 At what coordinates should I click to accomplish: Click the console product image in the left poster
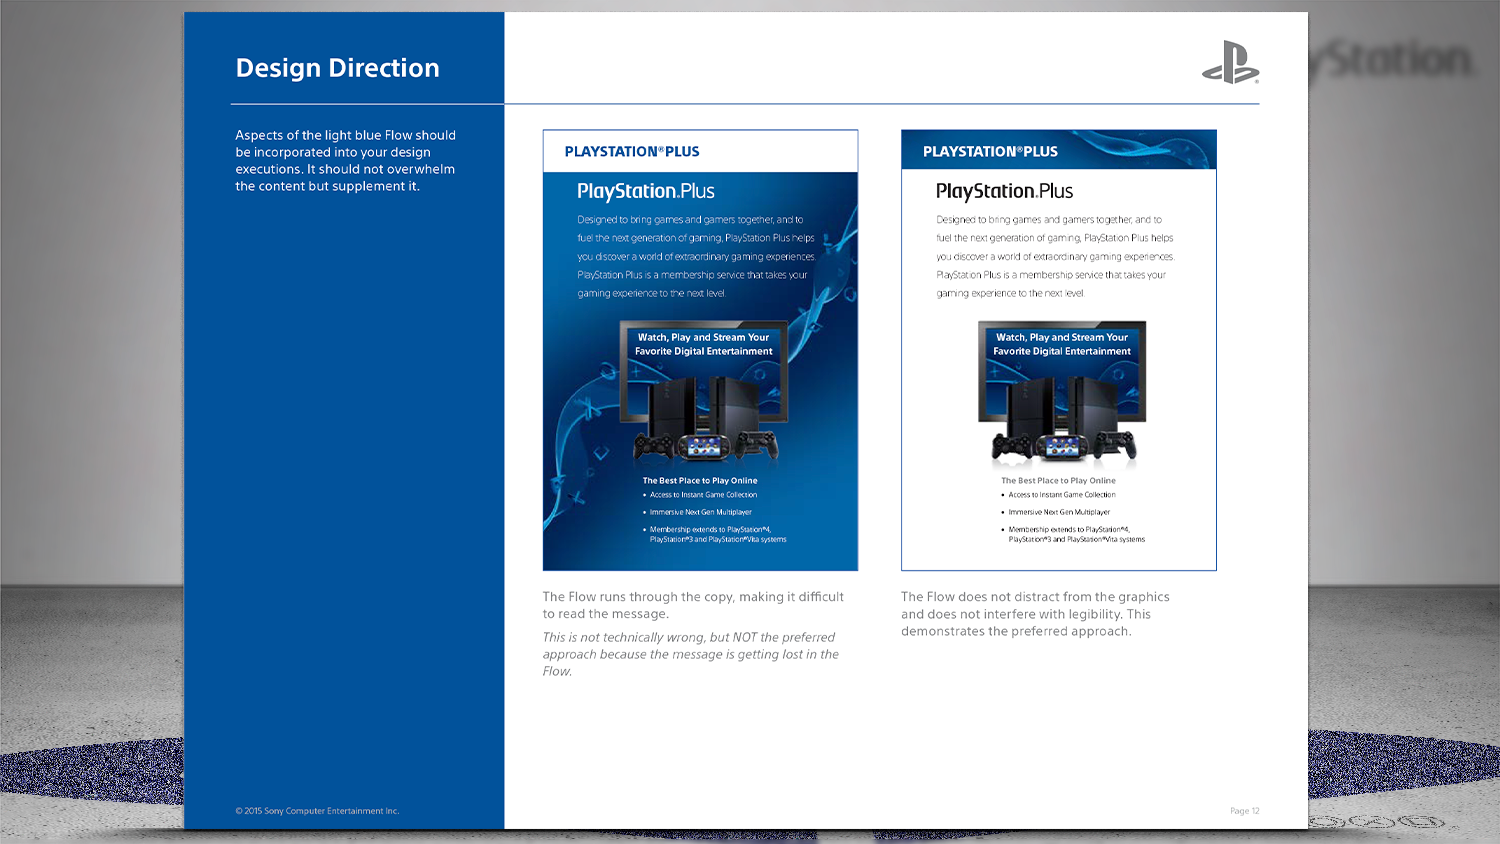[704, 393]
